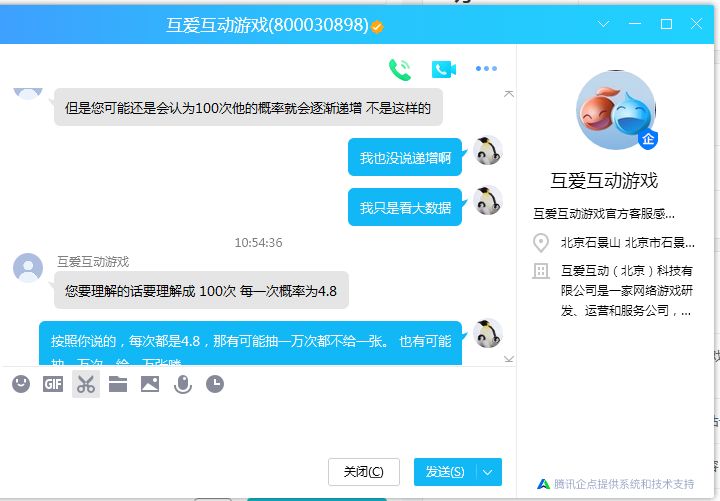Image resolution: width=720 pixels, height=501 pixels.
Task: Click the 关闭(C) button
Action: 364,472
